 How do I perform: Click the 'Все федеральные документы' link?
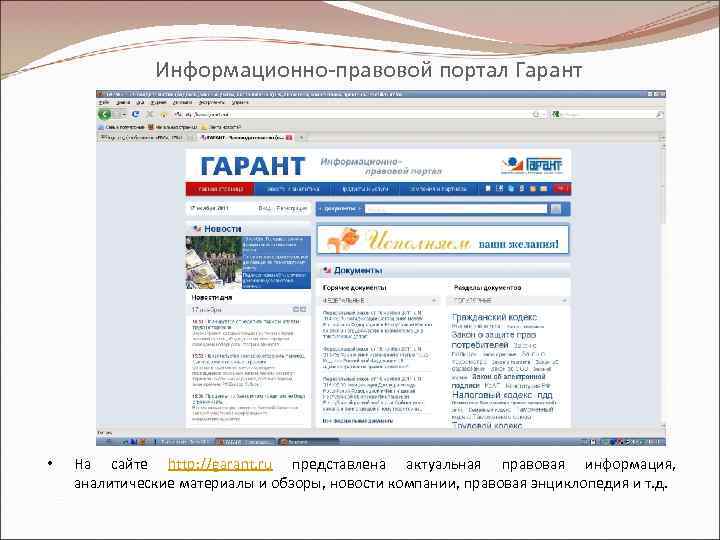(358, 421)
